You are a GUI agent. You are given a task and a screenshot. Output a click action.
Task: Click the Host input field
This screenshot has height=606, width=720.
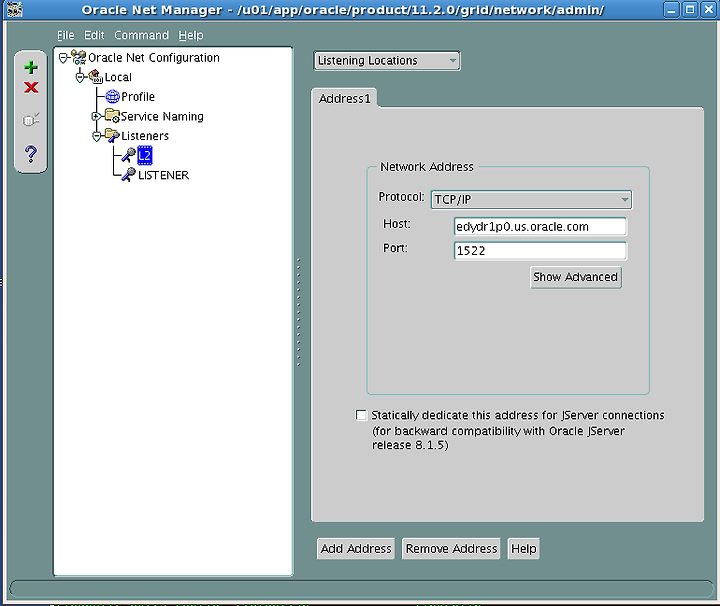point(540,226)
